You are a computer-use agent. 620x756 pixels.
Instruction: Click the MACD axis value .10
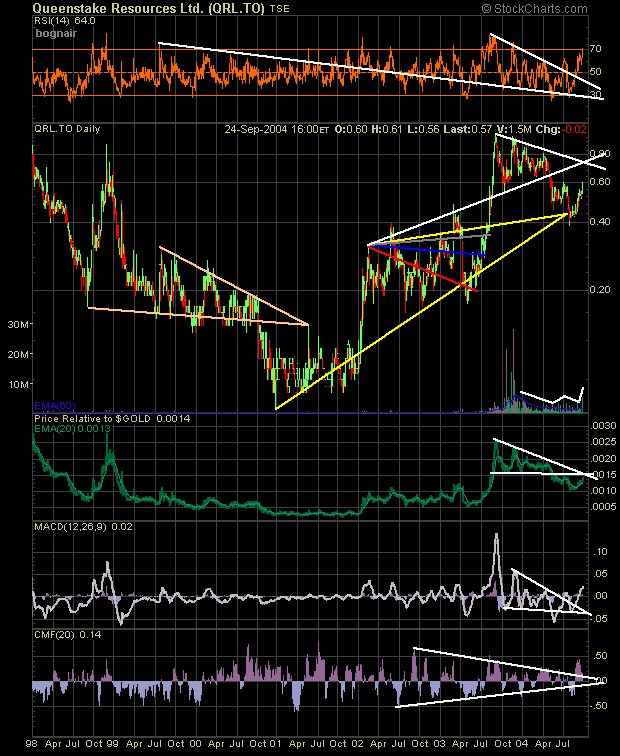click(602, 552)
